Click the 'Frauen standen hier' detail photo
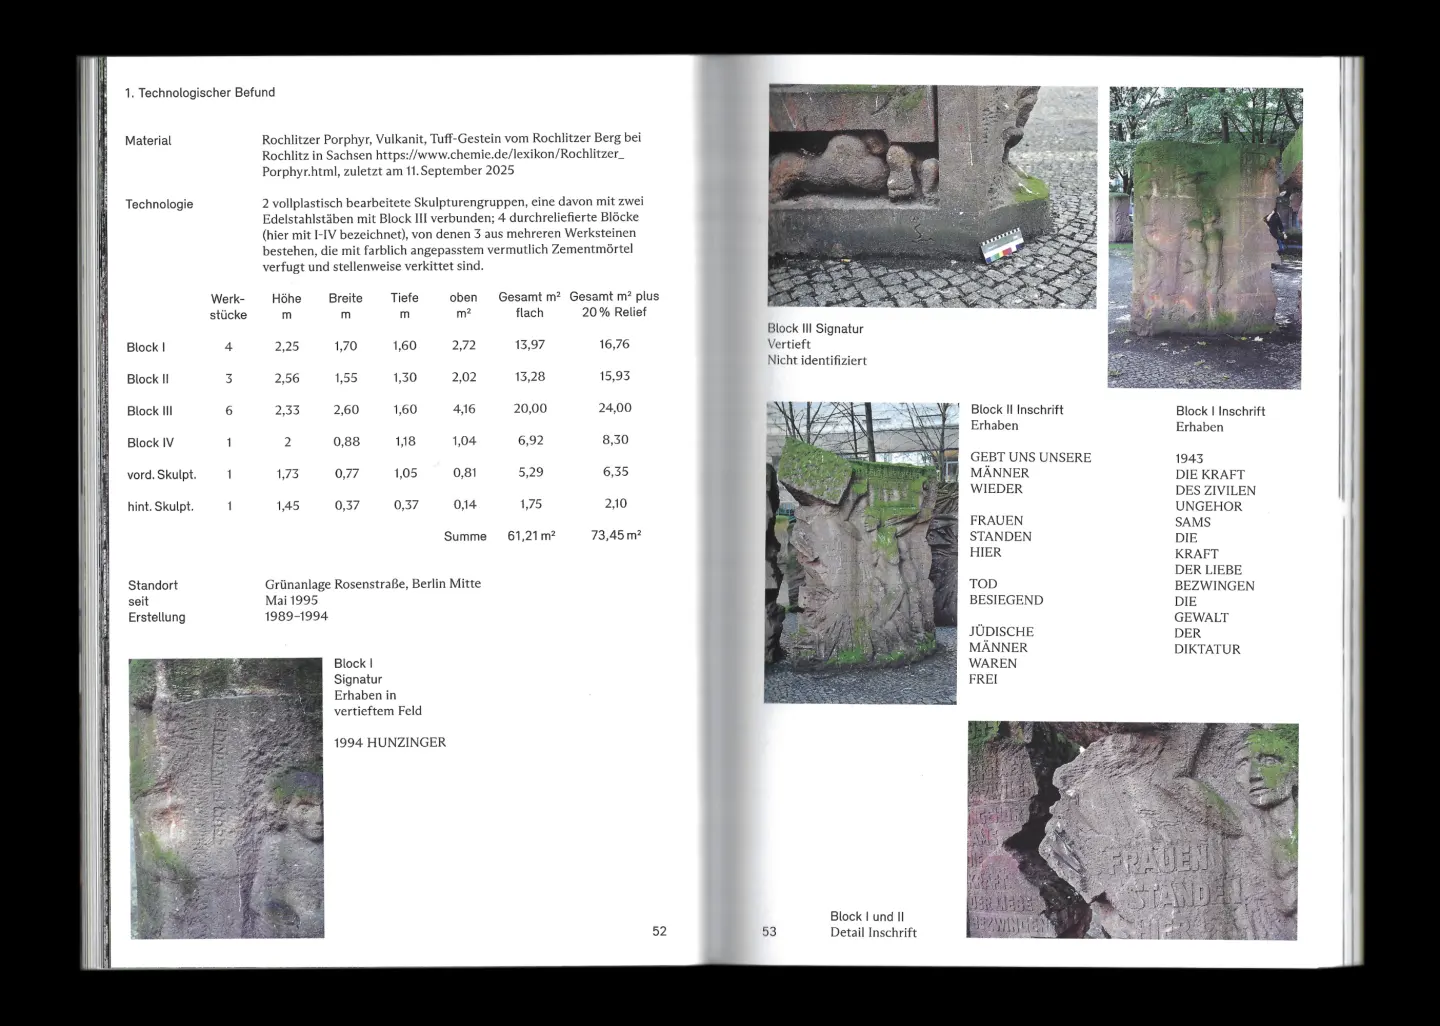 tap(1132, 830)
